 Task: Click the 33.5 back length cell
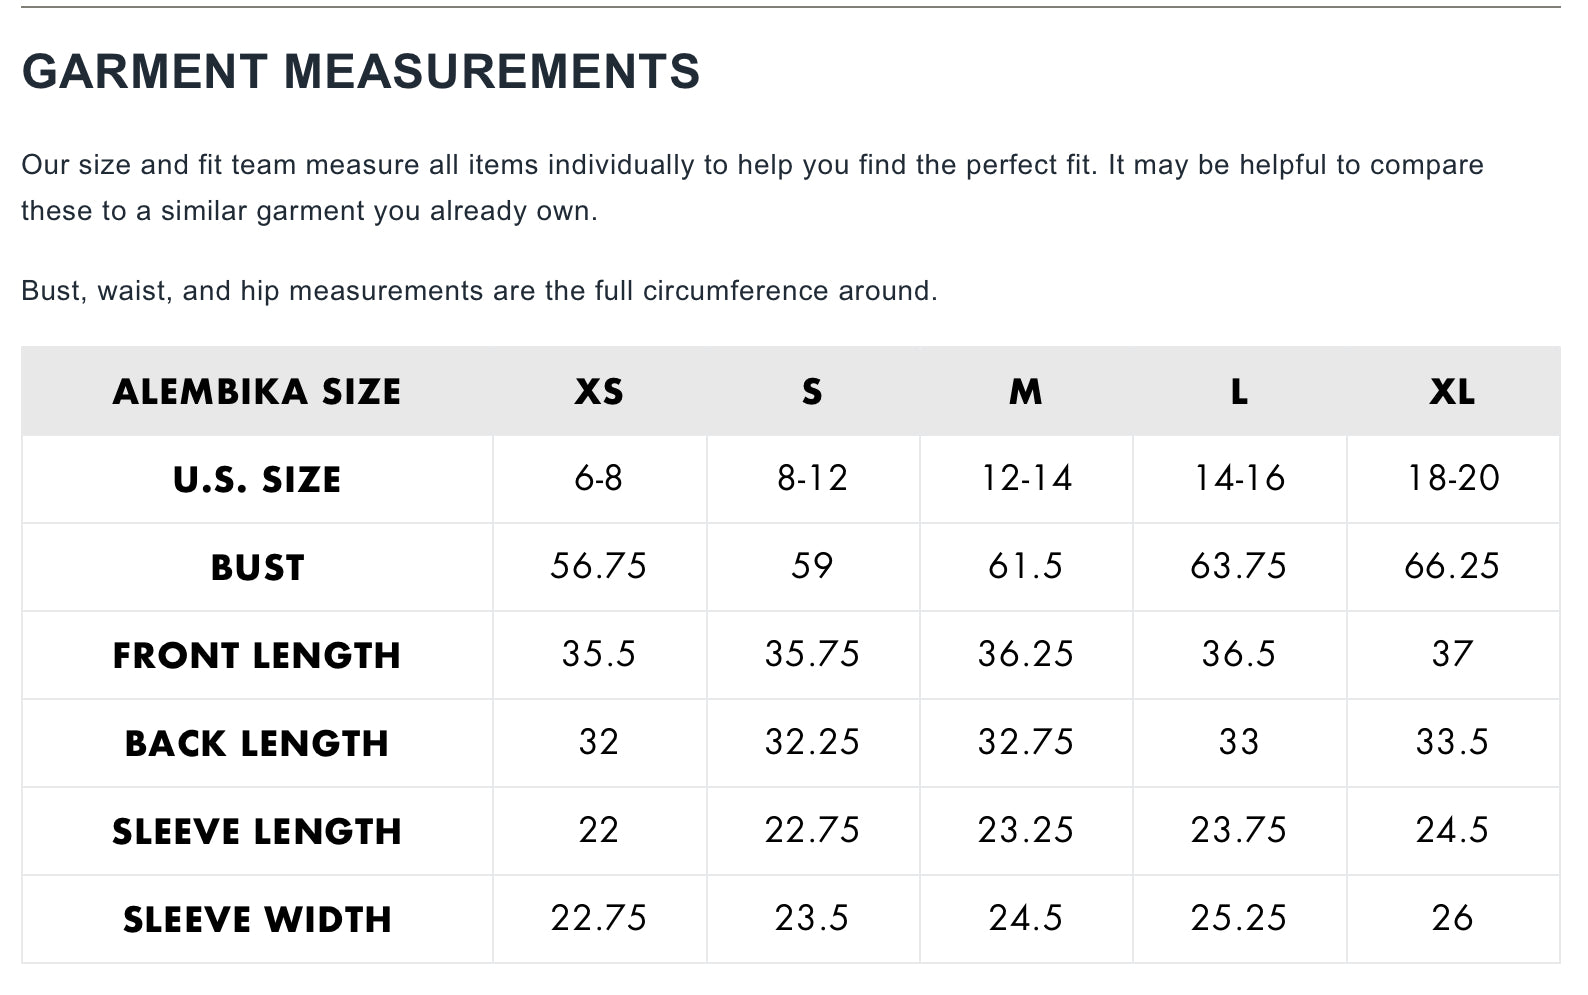tap(1452, 743)
